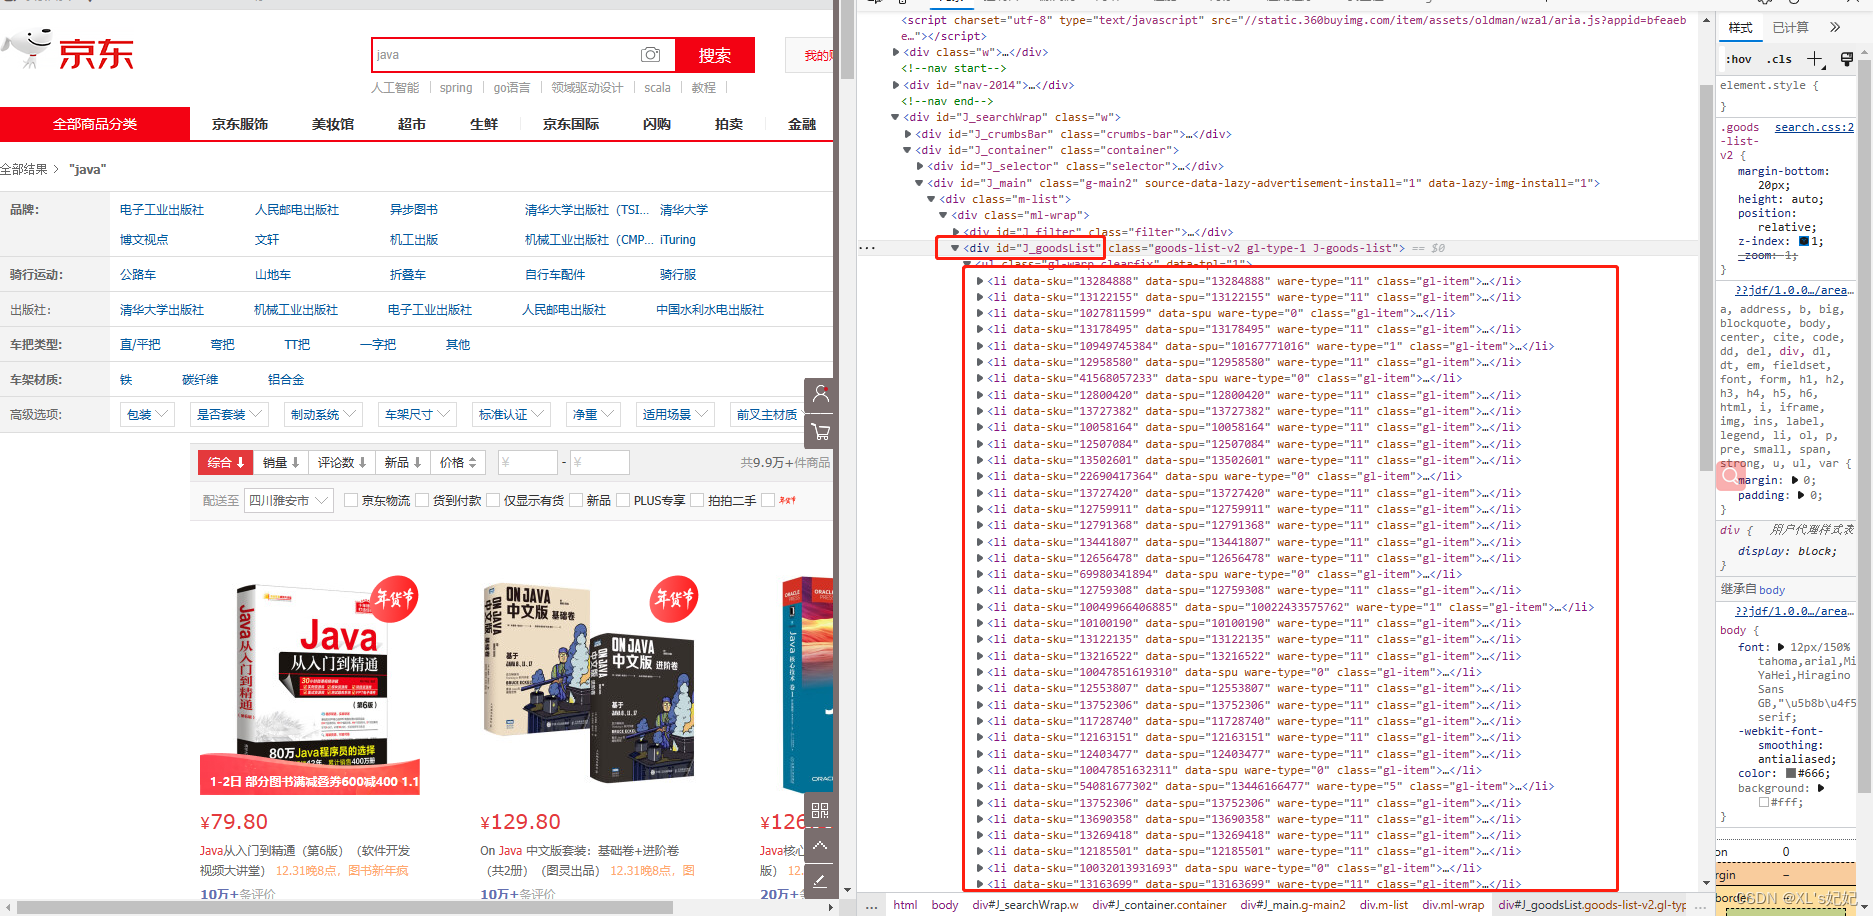Screen dimensions: 1873x916
Task: Toggle the background #fff color checkbox in styles
Action: pos(1765,802)
